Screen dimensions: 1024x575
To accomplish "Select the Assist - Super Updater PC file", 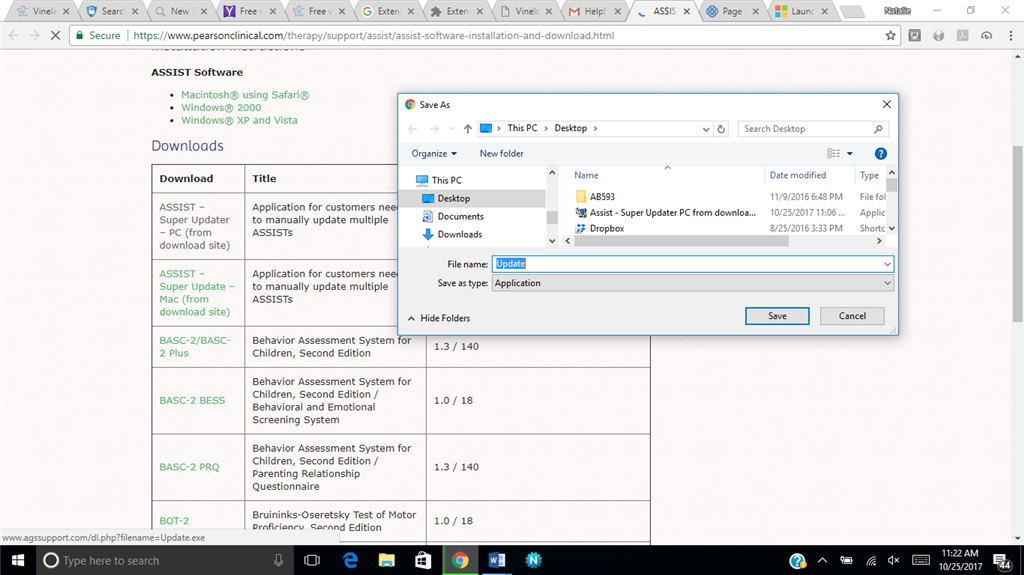I will click(x=673, y=212).
